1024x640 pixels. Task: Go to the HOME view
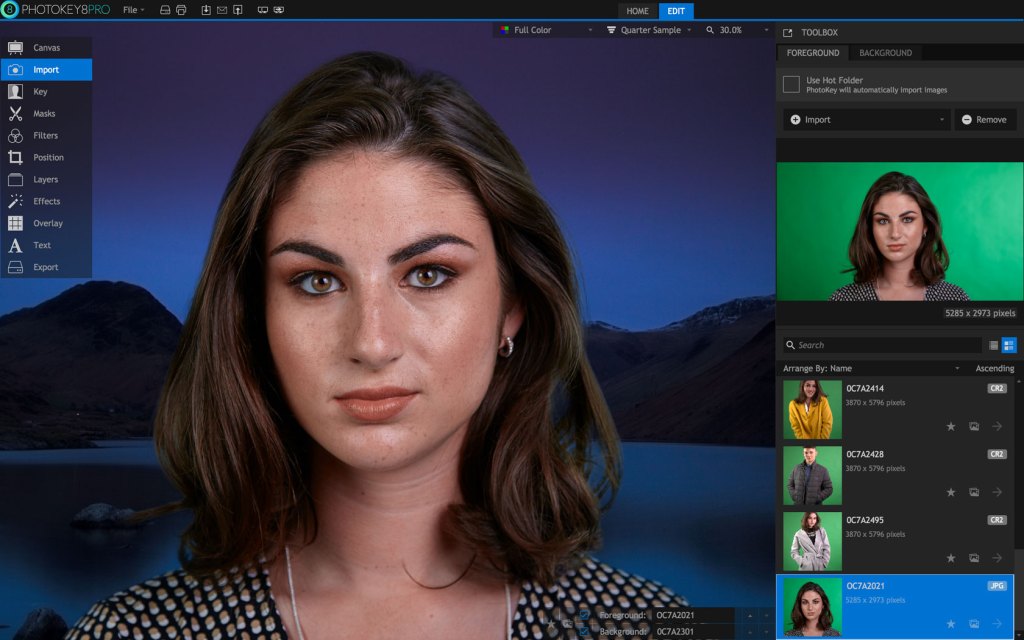pyautogui.click(x=637, y=11)
